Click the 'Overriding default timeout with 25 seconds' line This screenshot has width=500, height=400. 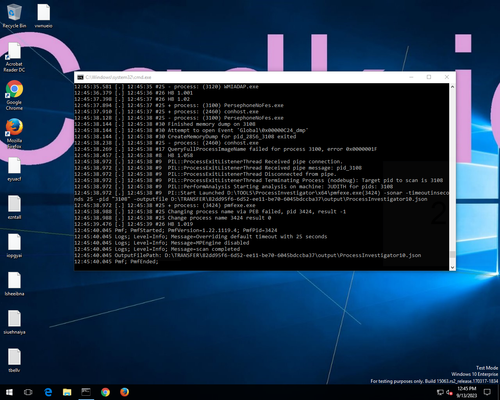tap(201, 237)
